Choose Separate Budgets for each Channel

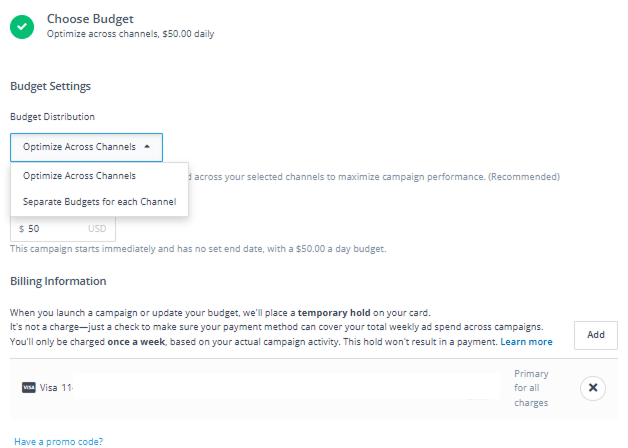pos(99,202)
